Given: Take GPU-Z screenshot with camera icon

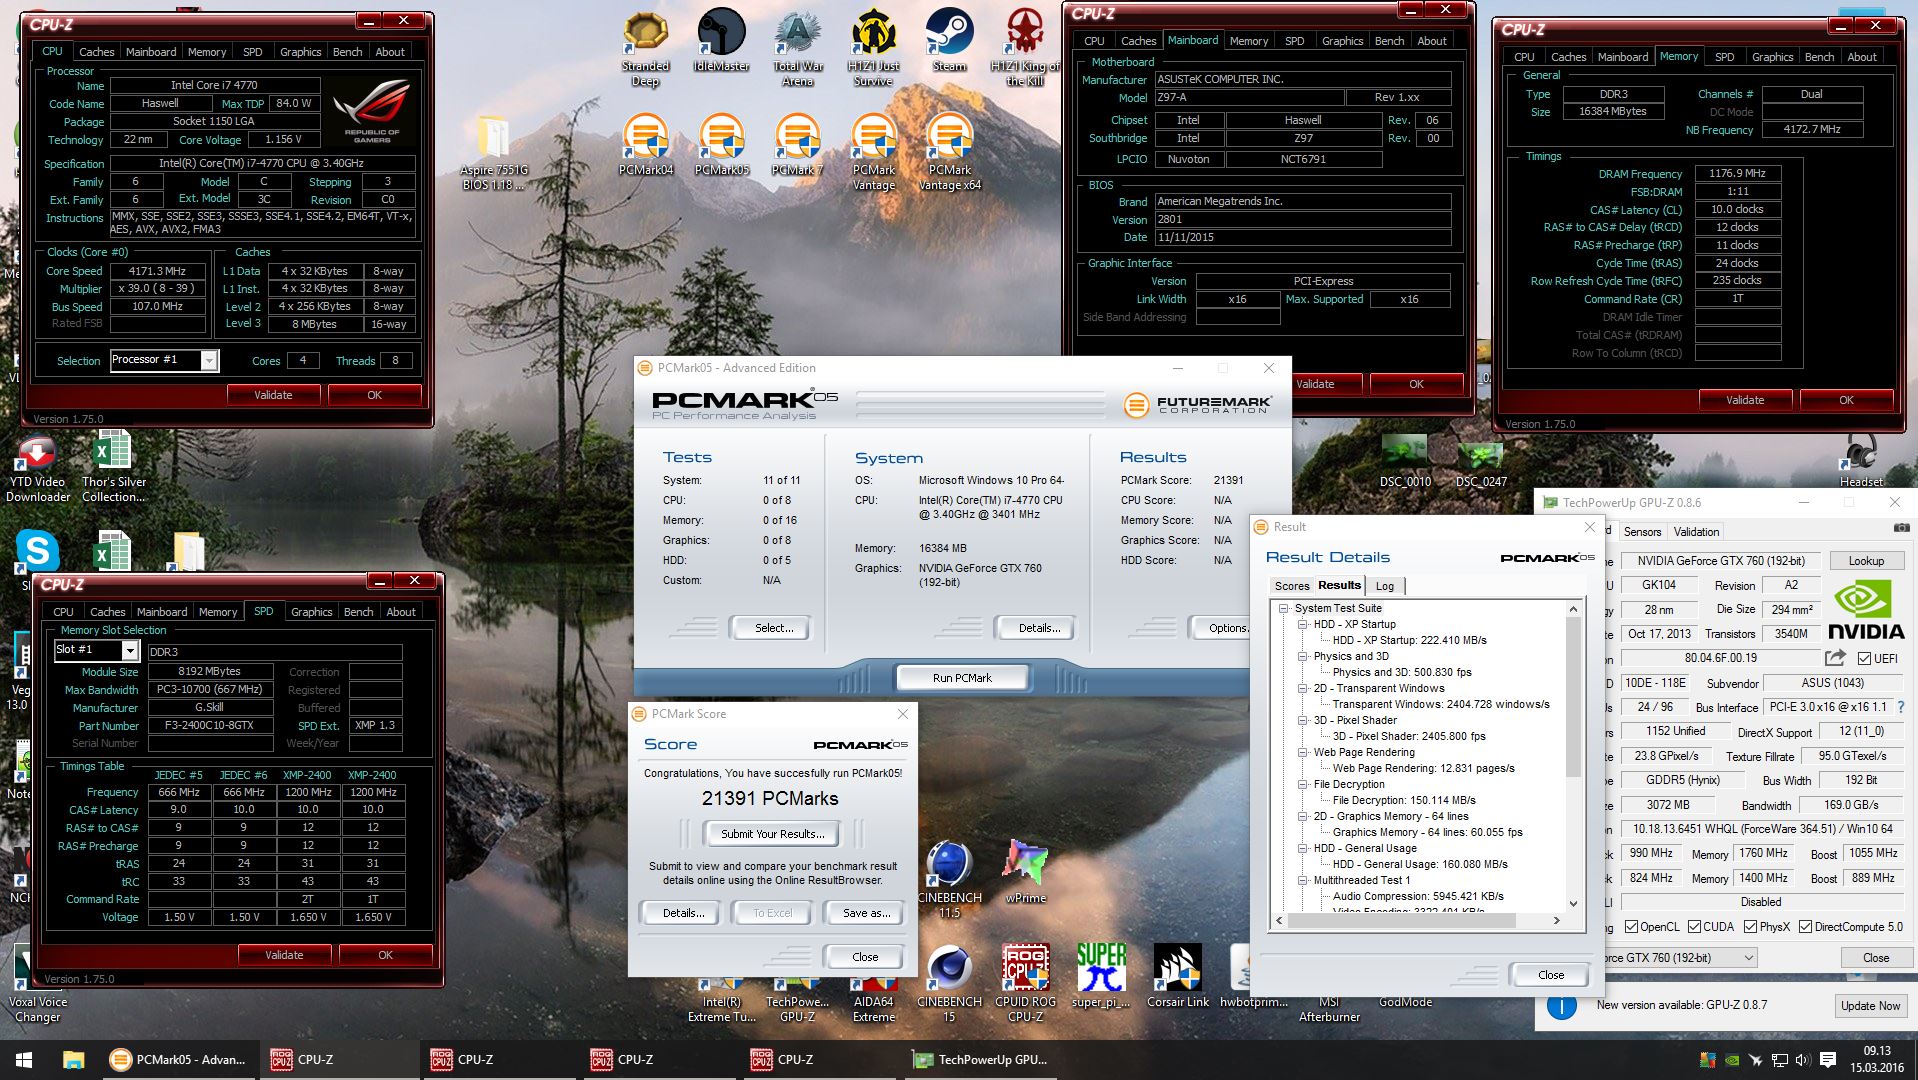Looking at the screenshot, I should (x=1900, y=528).
